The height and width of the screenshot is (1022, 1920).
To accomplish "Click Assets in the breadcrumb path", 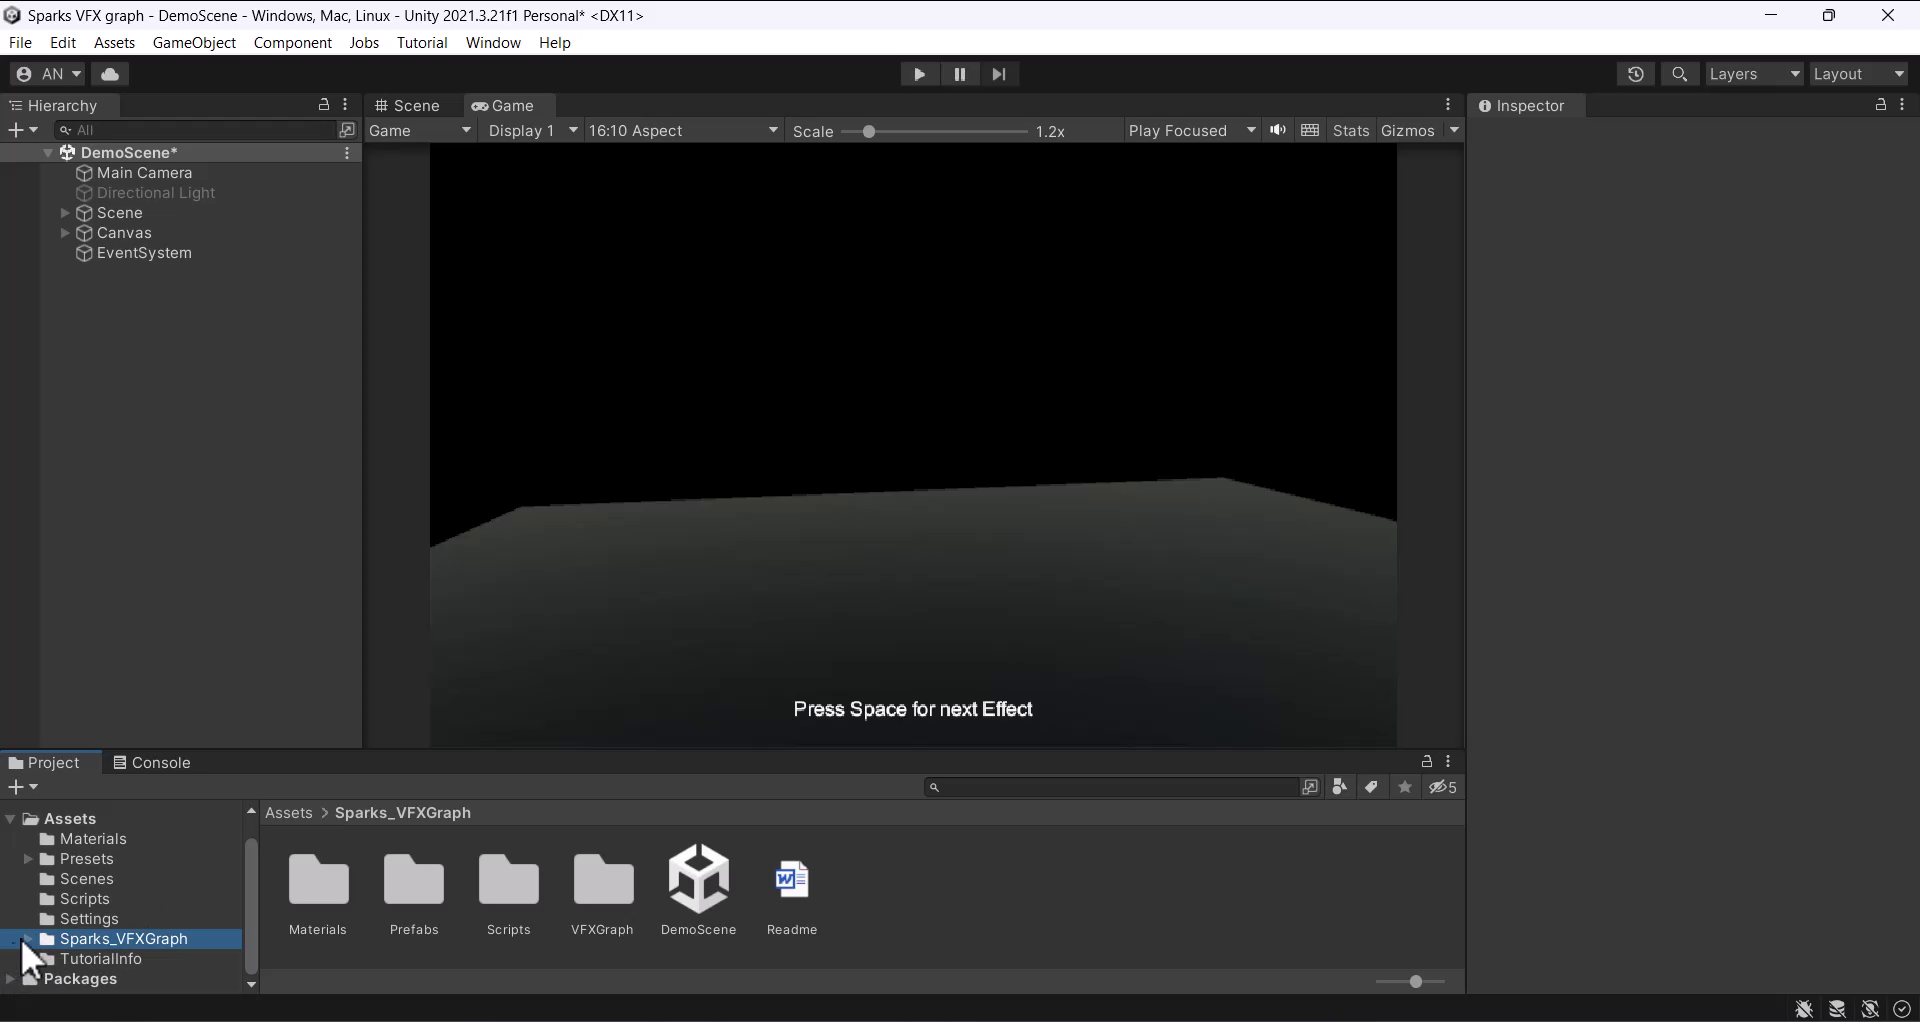I will point(289,813).
